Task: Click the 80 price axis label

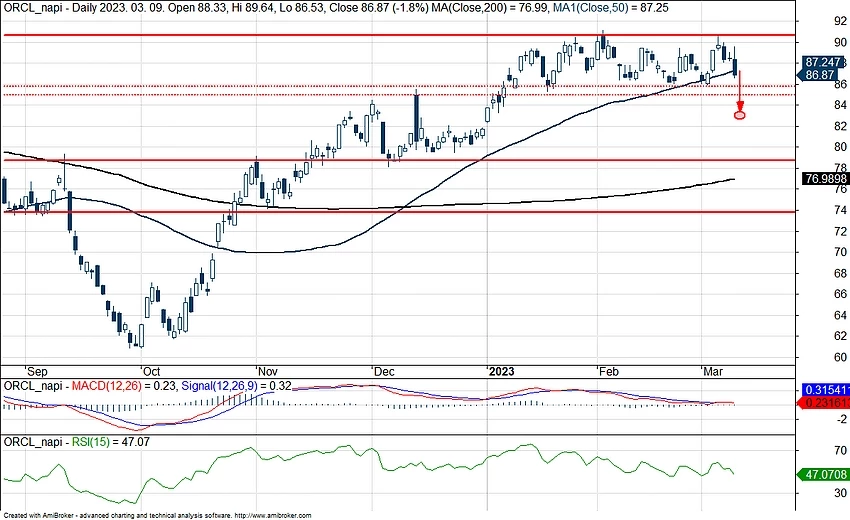Action: pyautogui.click(x=840, y=147)
